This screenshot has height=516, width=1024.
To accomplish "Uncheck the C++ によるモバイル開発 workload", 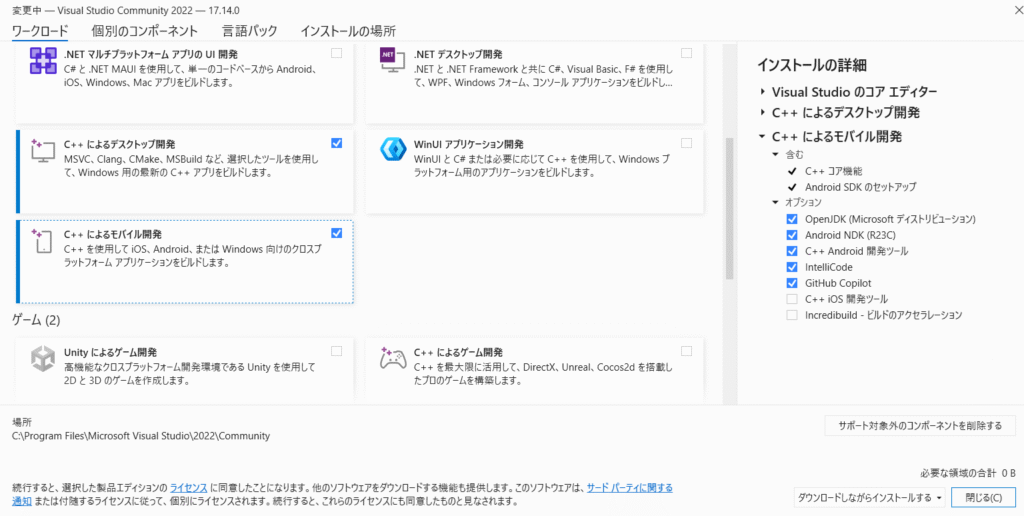I will [x=336, y=233].
